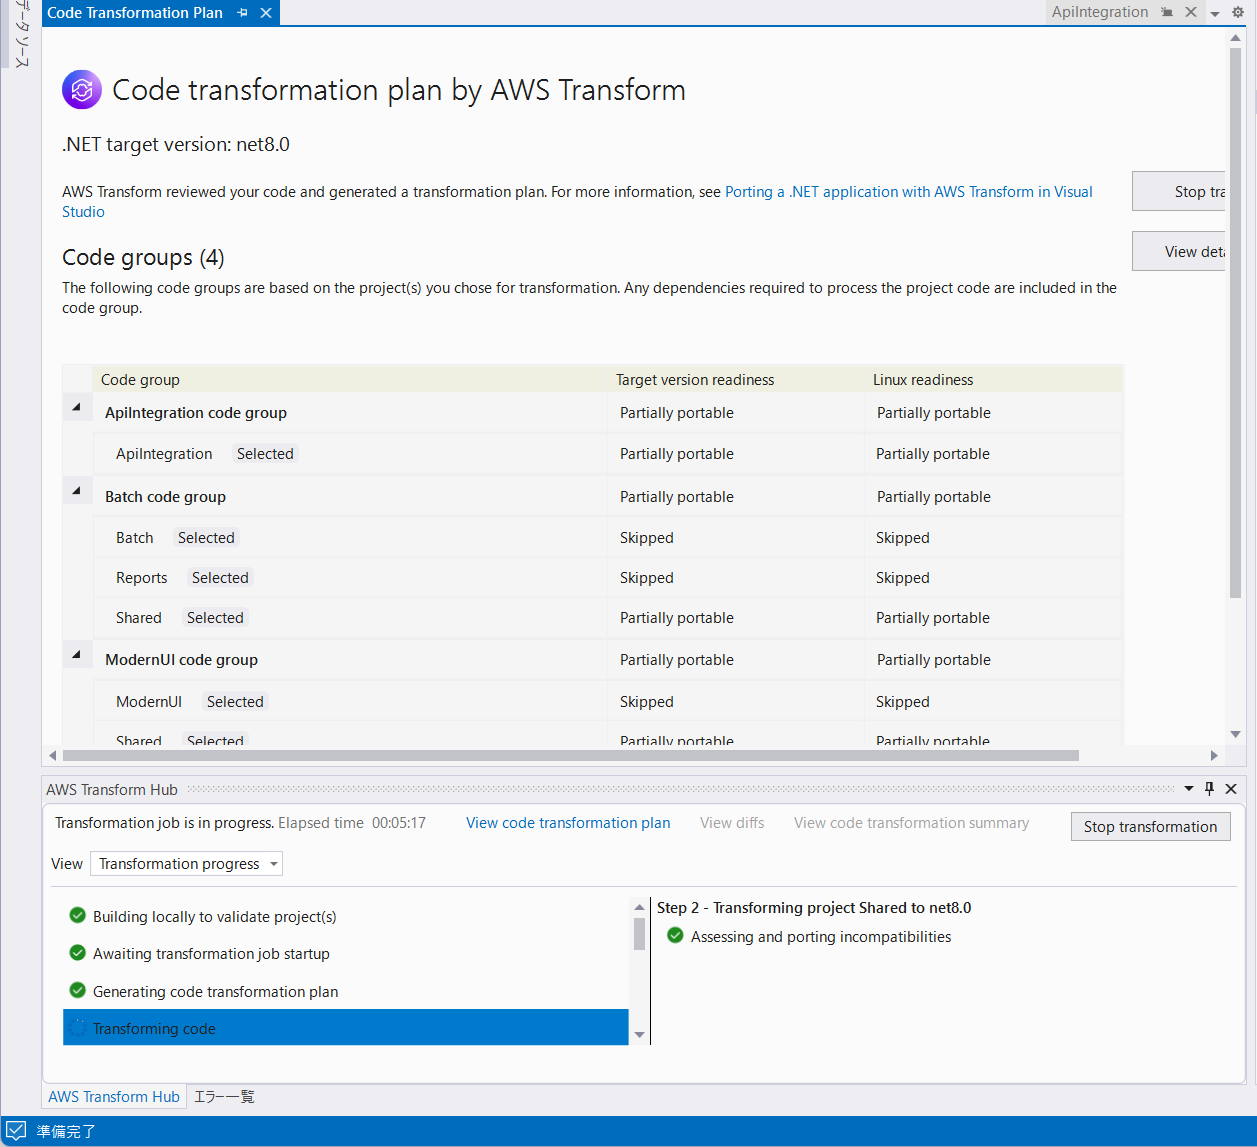Close the Code Transformation Plan tab

tap(266, 13)
